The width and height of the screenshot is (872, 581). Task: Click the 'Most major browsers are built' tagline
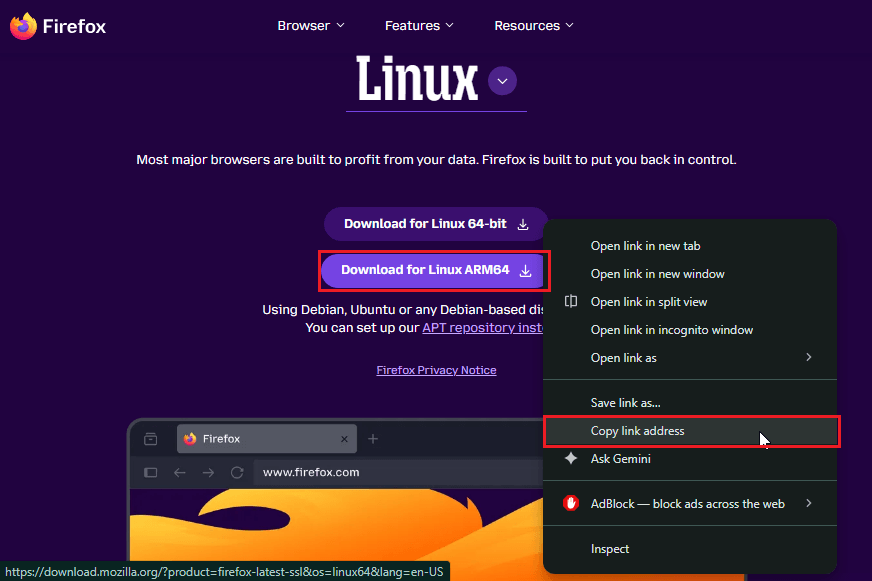click(436, 160)
